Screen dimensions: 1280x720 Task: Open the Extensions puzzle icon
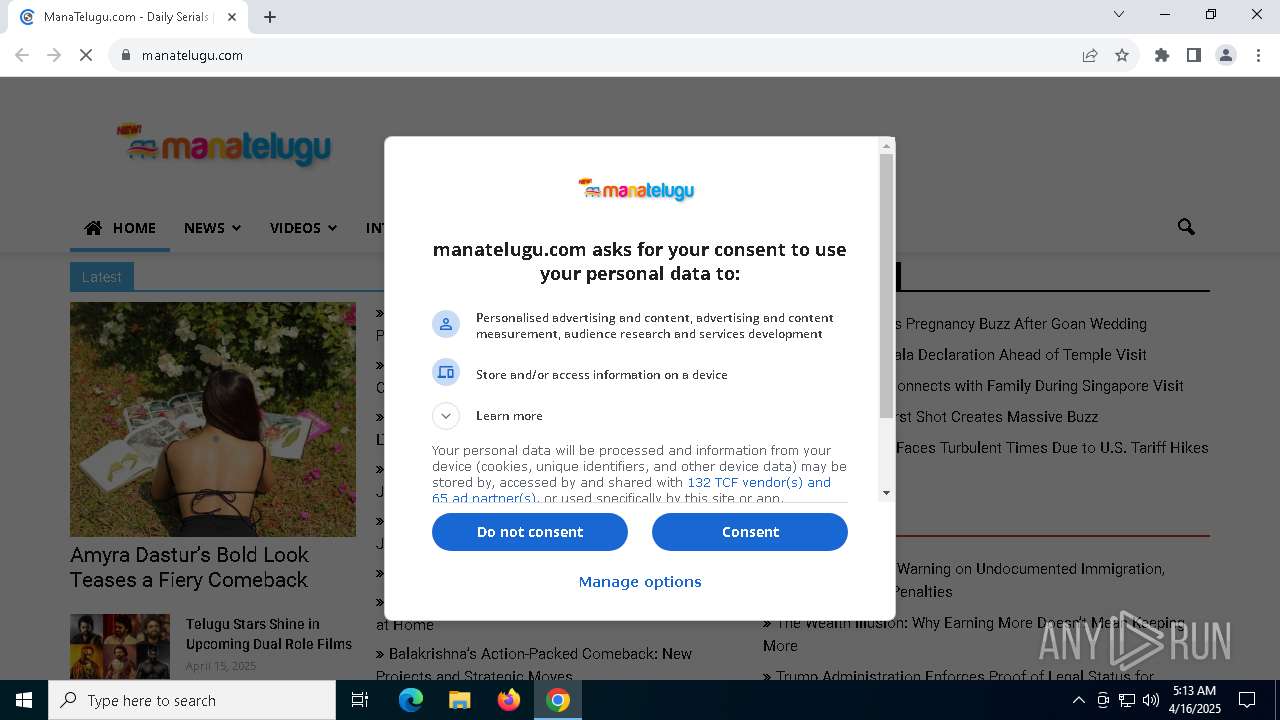pyautogui.click(x=1162, y=55)
